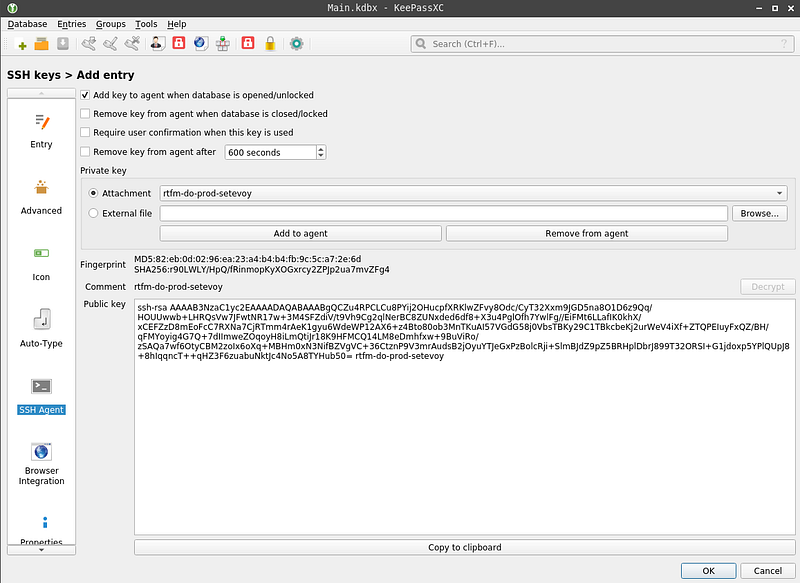800x583 pixels.
Task: Open the Database menu
Action: coord(28,24)
